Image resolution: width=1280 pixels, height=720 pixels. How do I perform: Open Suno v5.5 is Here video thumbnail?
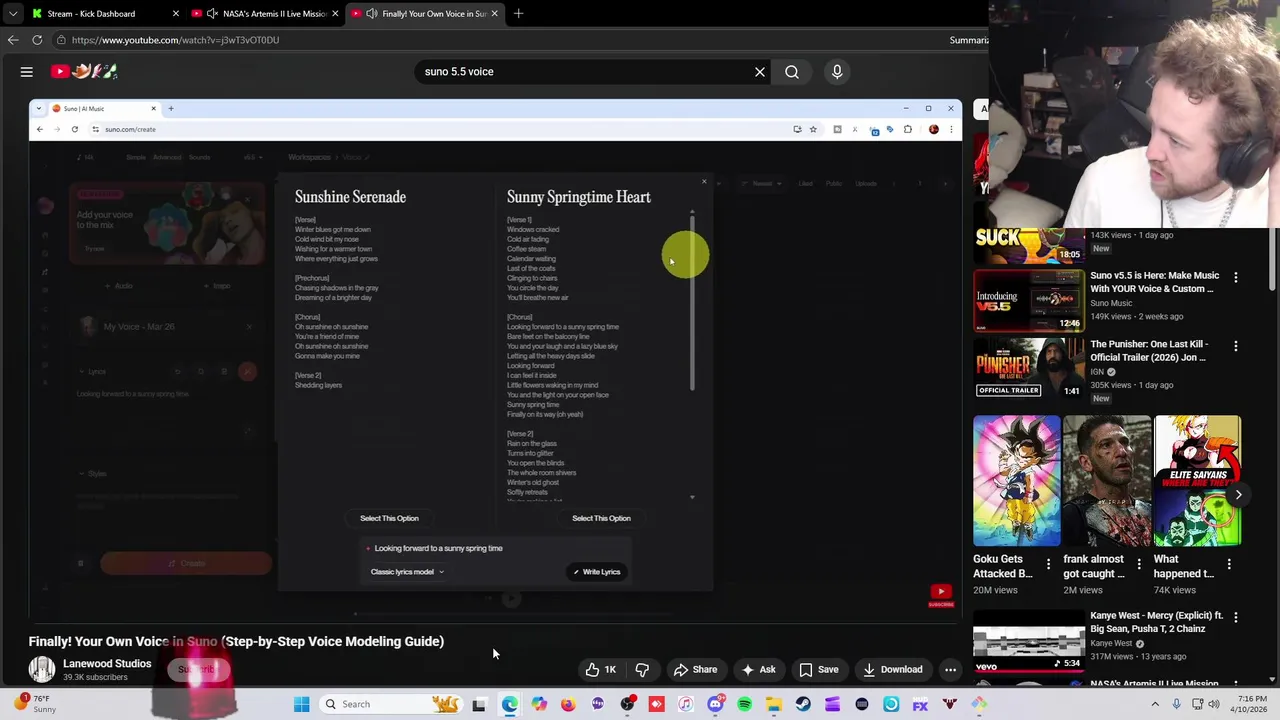1028,300
